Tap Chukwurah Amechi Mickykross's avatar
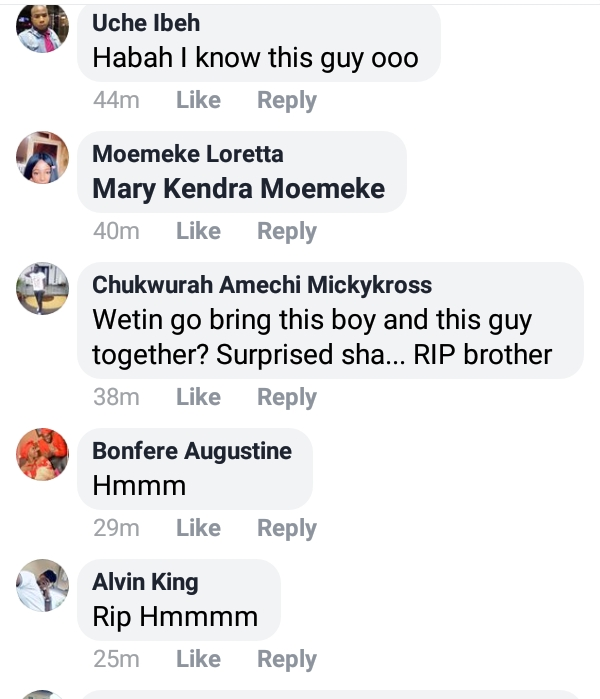The height and width of the screenshot is (699, 600). pos(43,288)
